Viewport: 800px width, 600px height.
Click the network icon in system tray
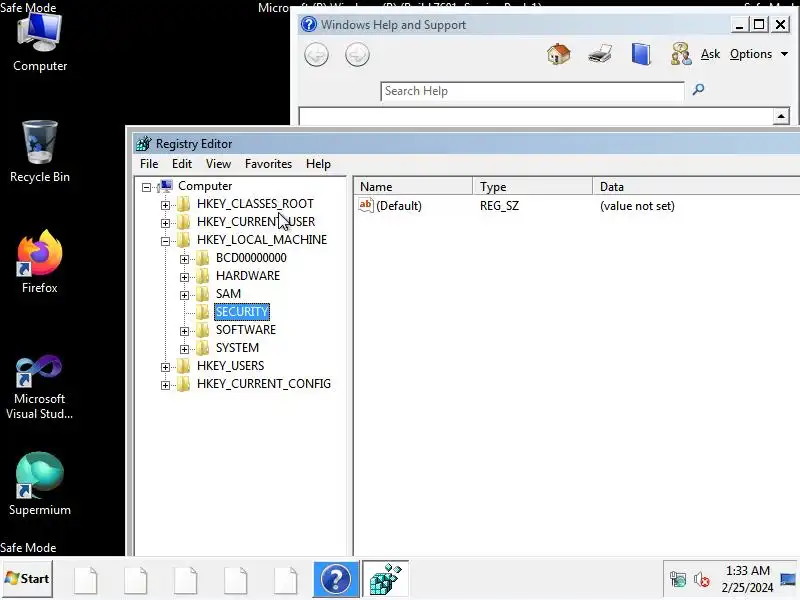(x=678, y=580)
